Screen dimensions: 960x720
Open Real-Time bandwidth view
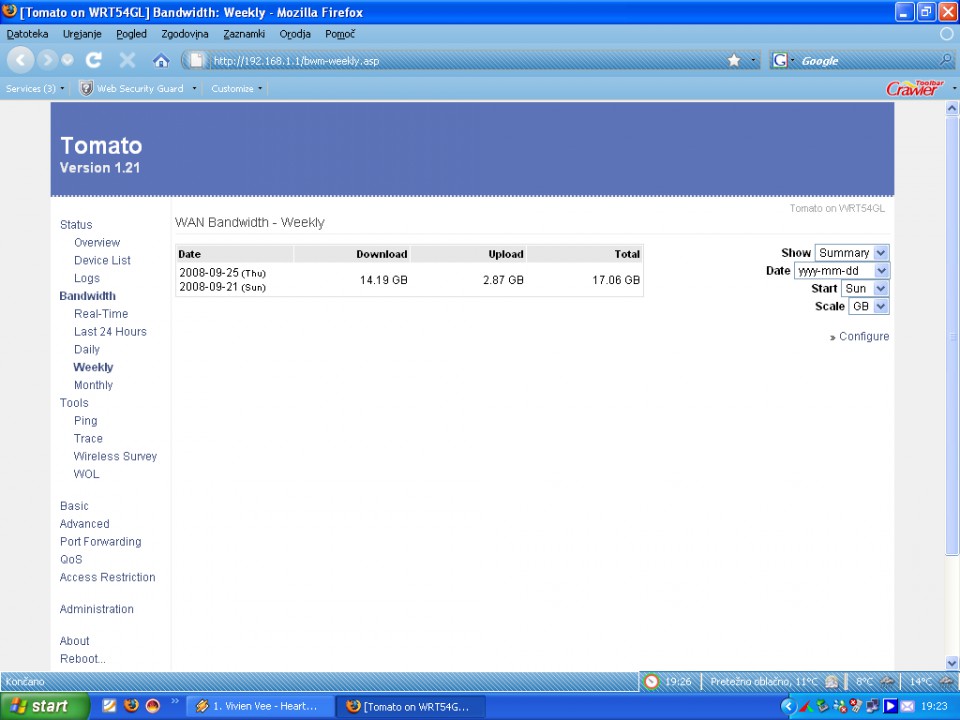pyautogui.click(x=101, y=313)
